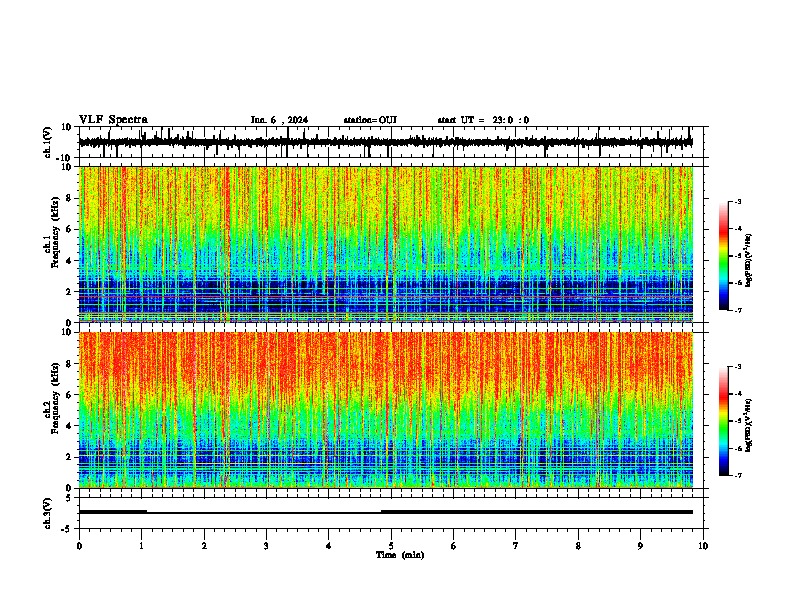Click the ch.1 spectrogram color scale bar
The width and height of the screenshot is (792, 612).
724,256
